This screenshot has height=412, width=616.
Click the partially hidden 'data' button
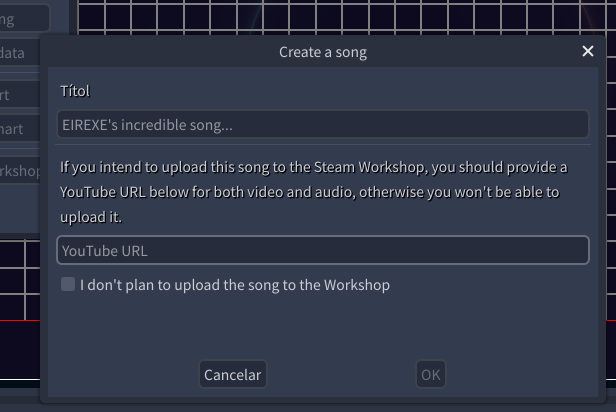click(x=20, y=53)
